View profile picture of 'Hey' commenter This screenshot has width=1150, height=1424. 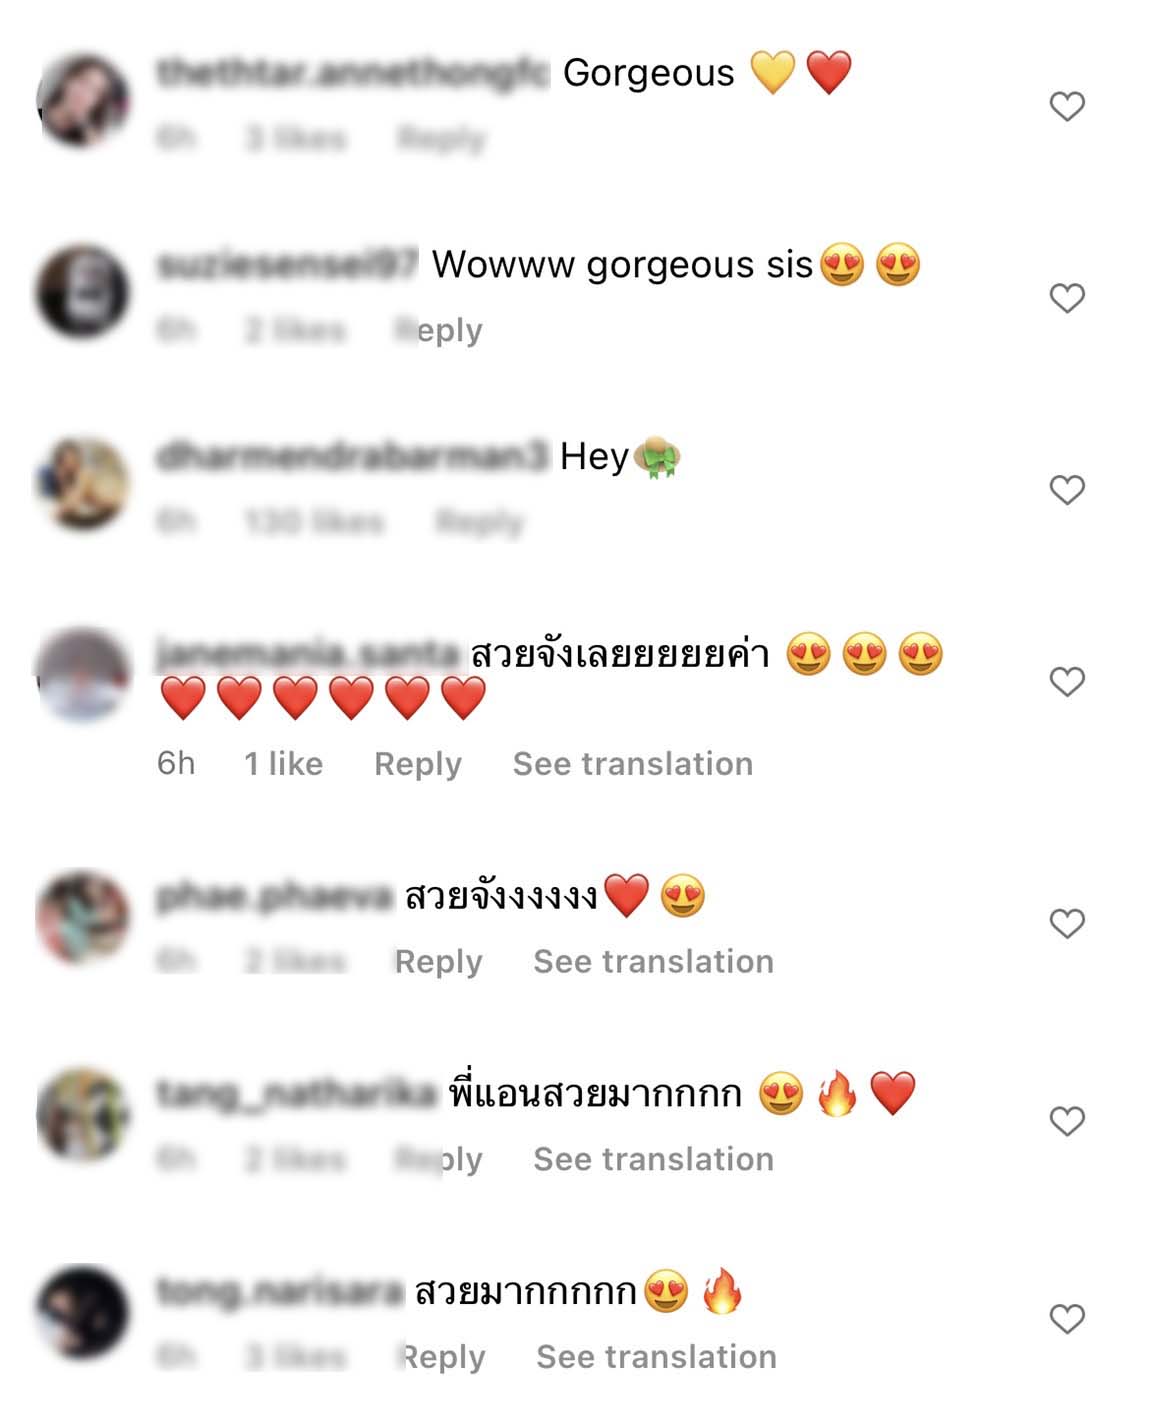83,484
